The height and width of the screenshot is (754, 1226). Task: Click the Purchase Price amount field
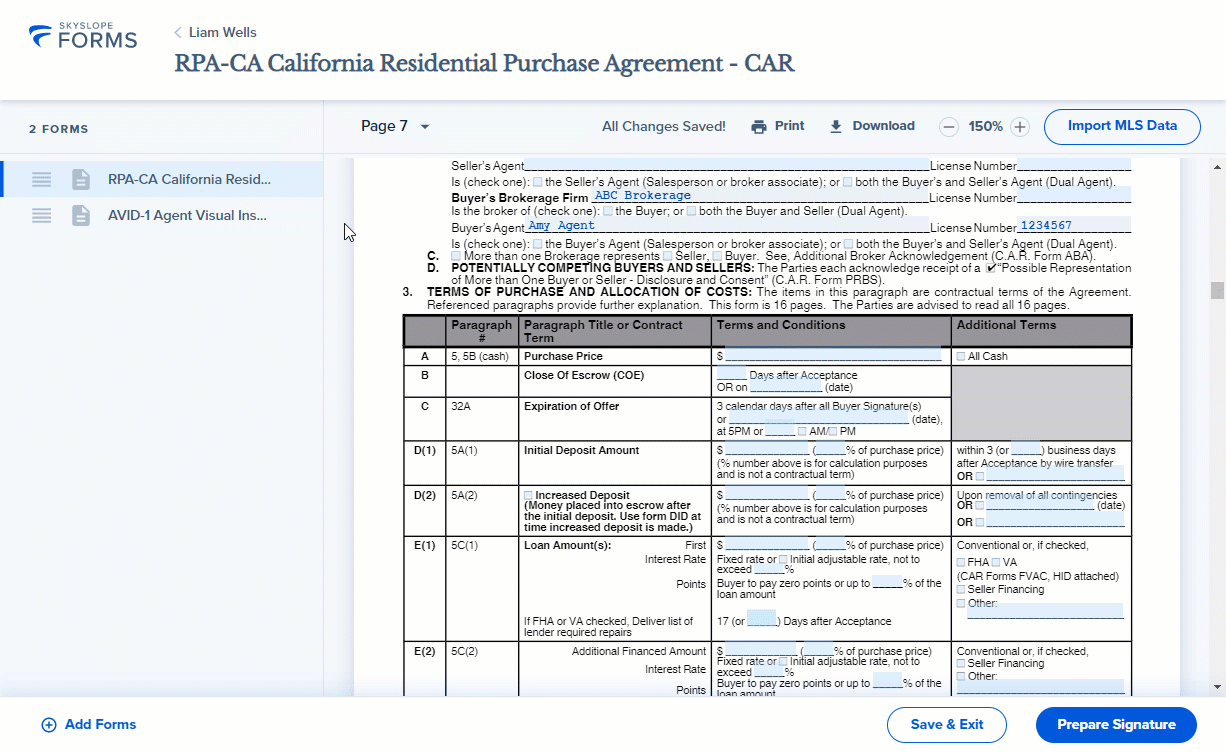pyautogui.click(x=833, y=355)
